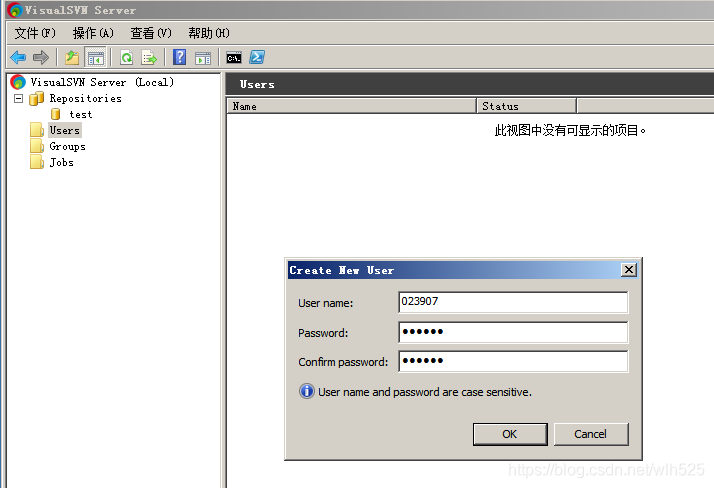Click the info icon beside case sensitive note
The height and width of the screenshot is (488, 714).
click(307, 391)
